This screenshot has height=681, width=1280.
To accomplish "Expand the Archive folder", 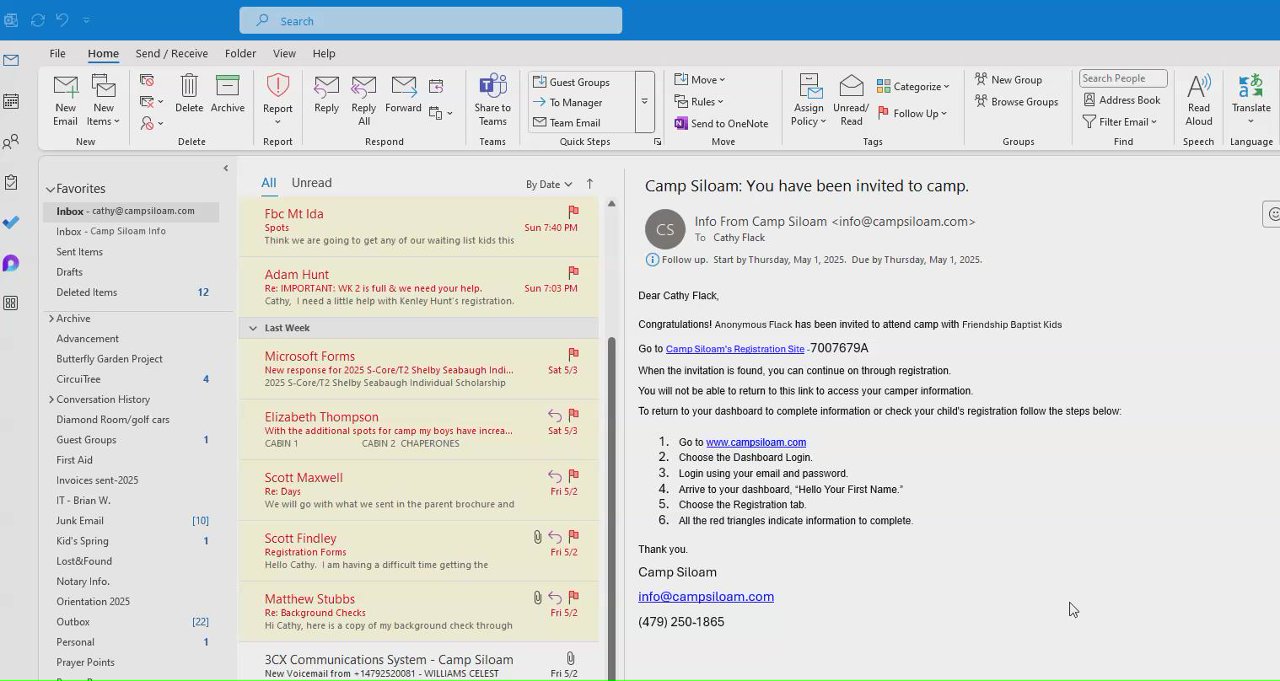I will click(51, 318).
